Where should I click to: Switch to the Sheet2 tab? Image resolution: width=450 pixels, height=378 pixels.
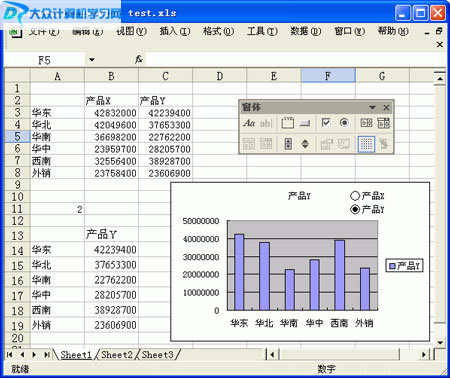[x=117, y=355]
